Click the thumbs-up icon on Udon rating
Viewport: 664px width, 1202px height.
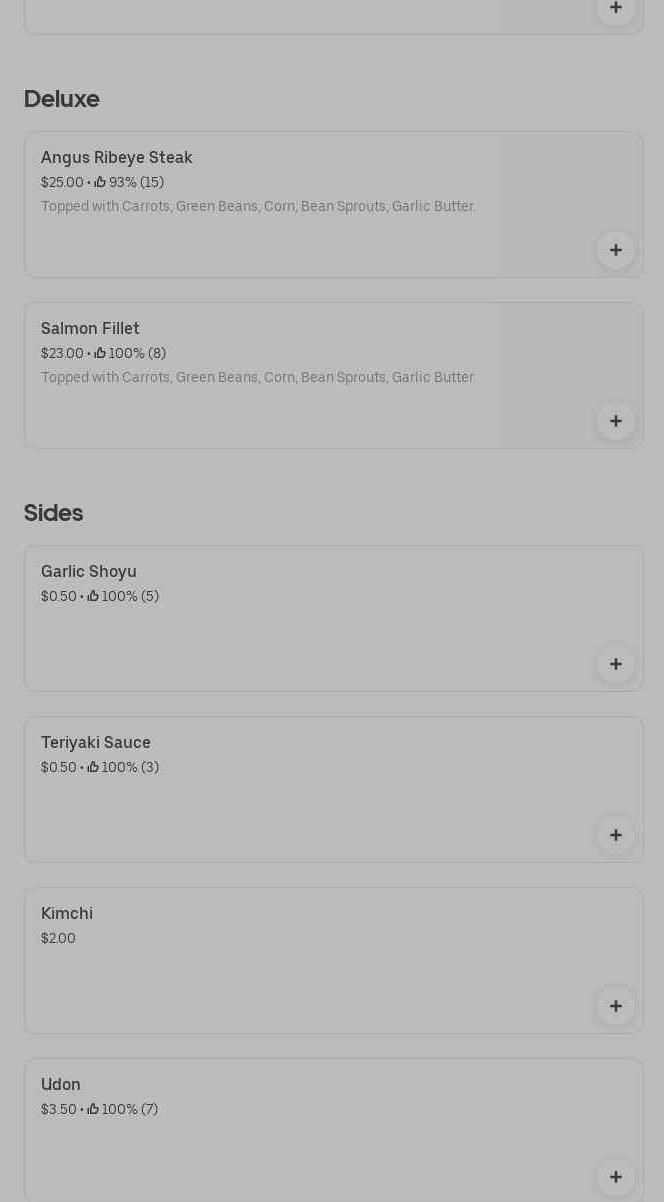tap(93, 1109)
